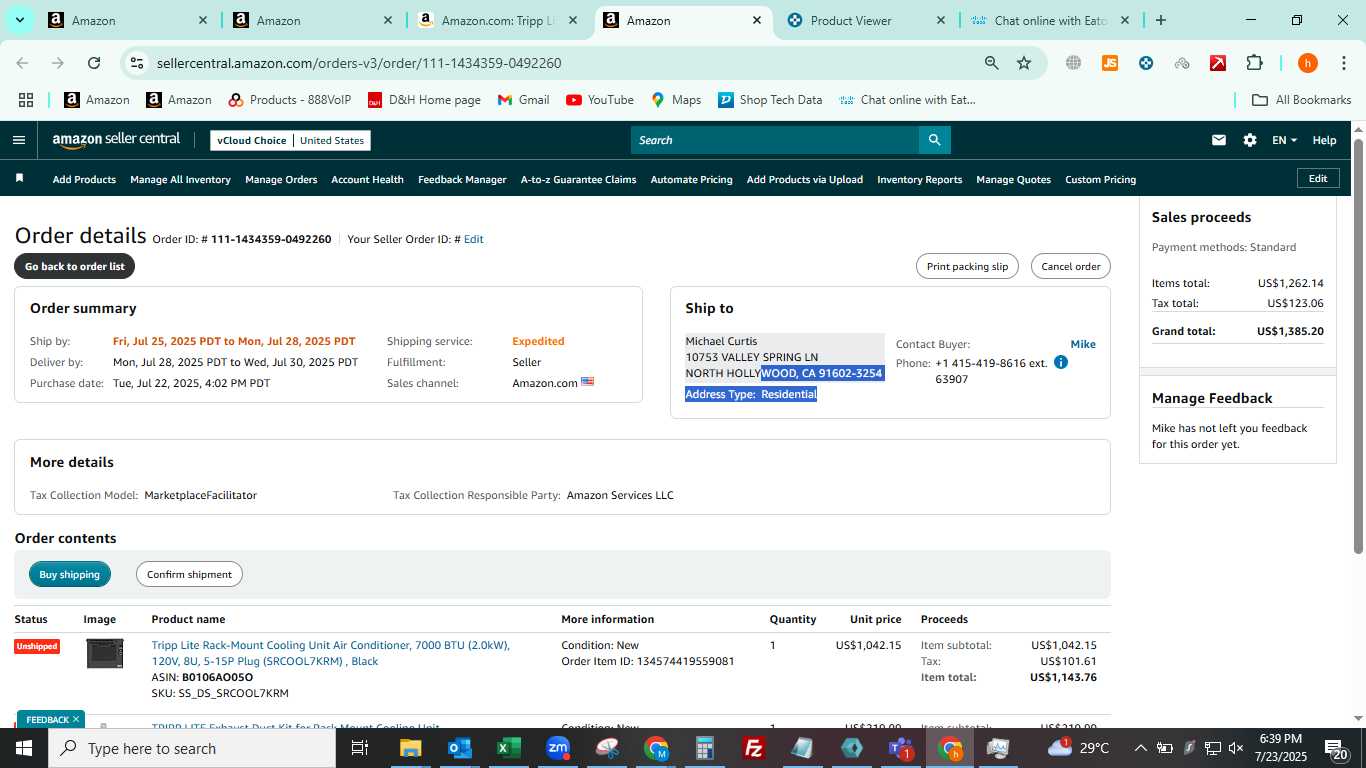Click Print packing slip button
Screen dimensions: 1366x768
[x=967, y=266]
